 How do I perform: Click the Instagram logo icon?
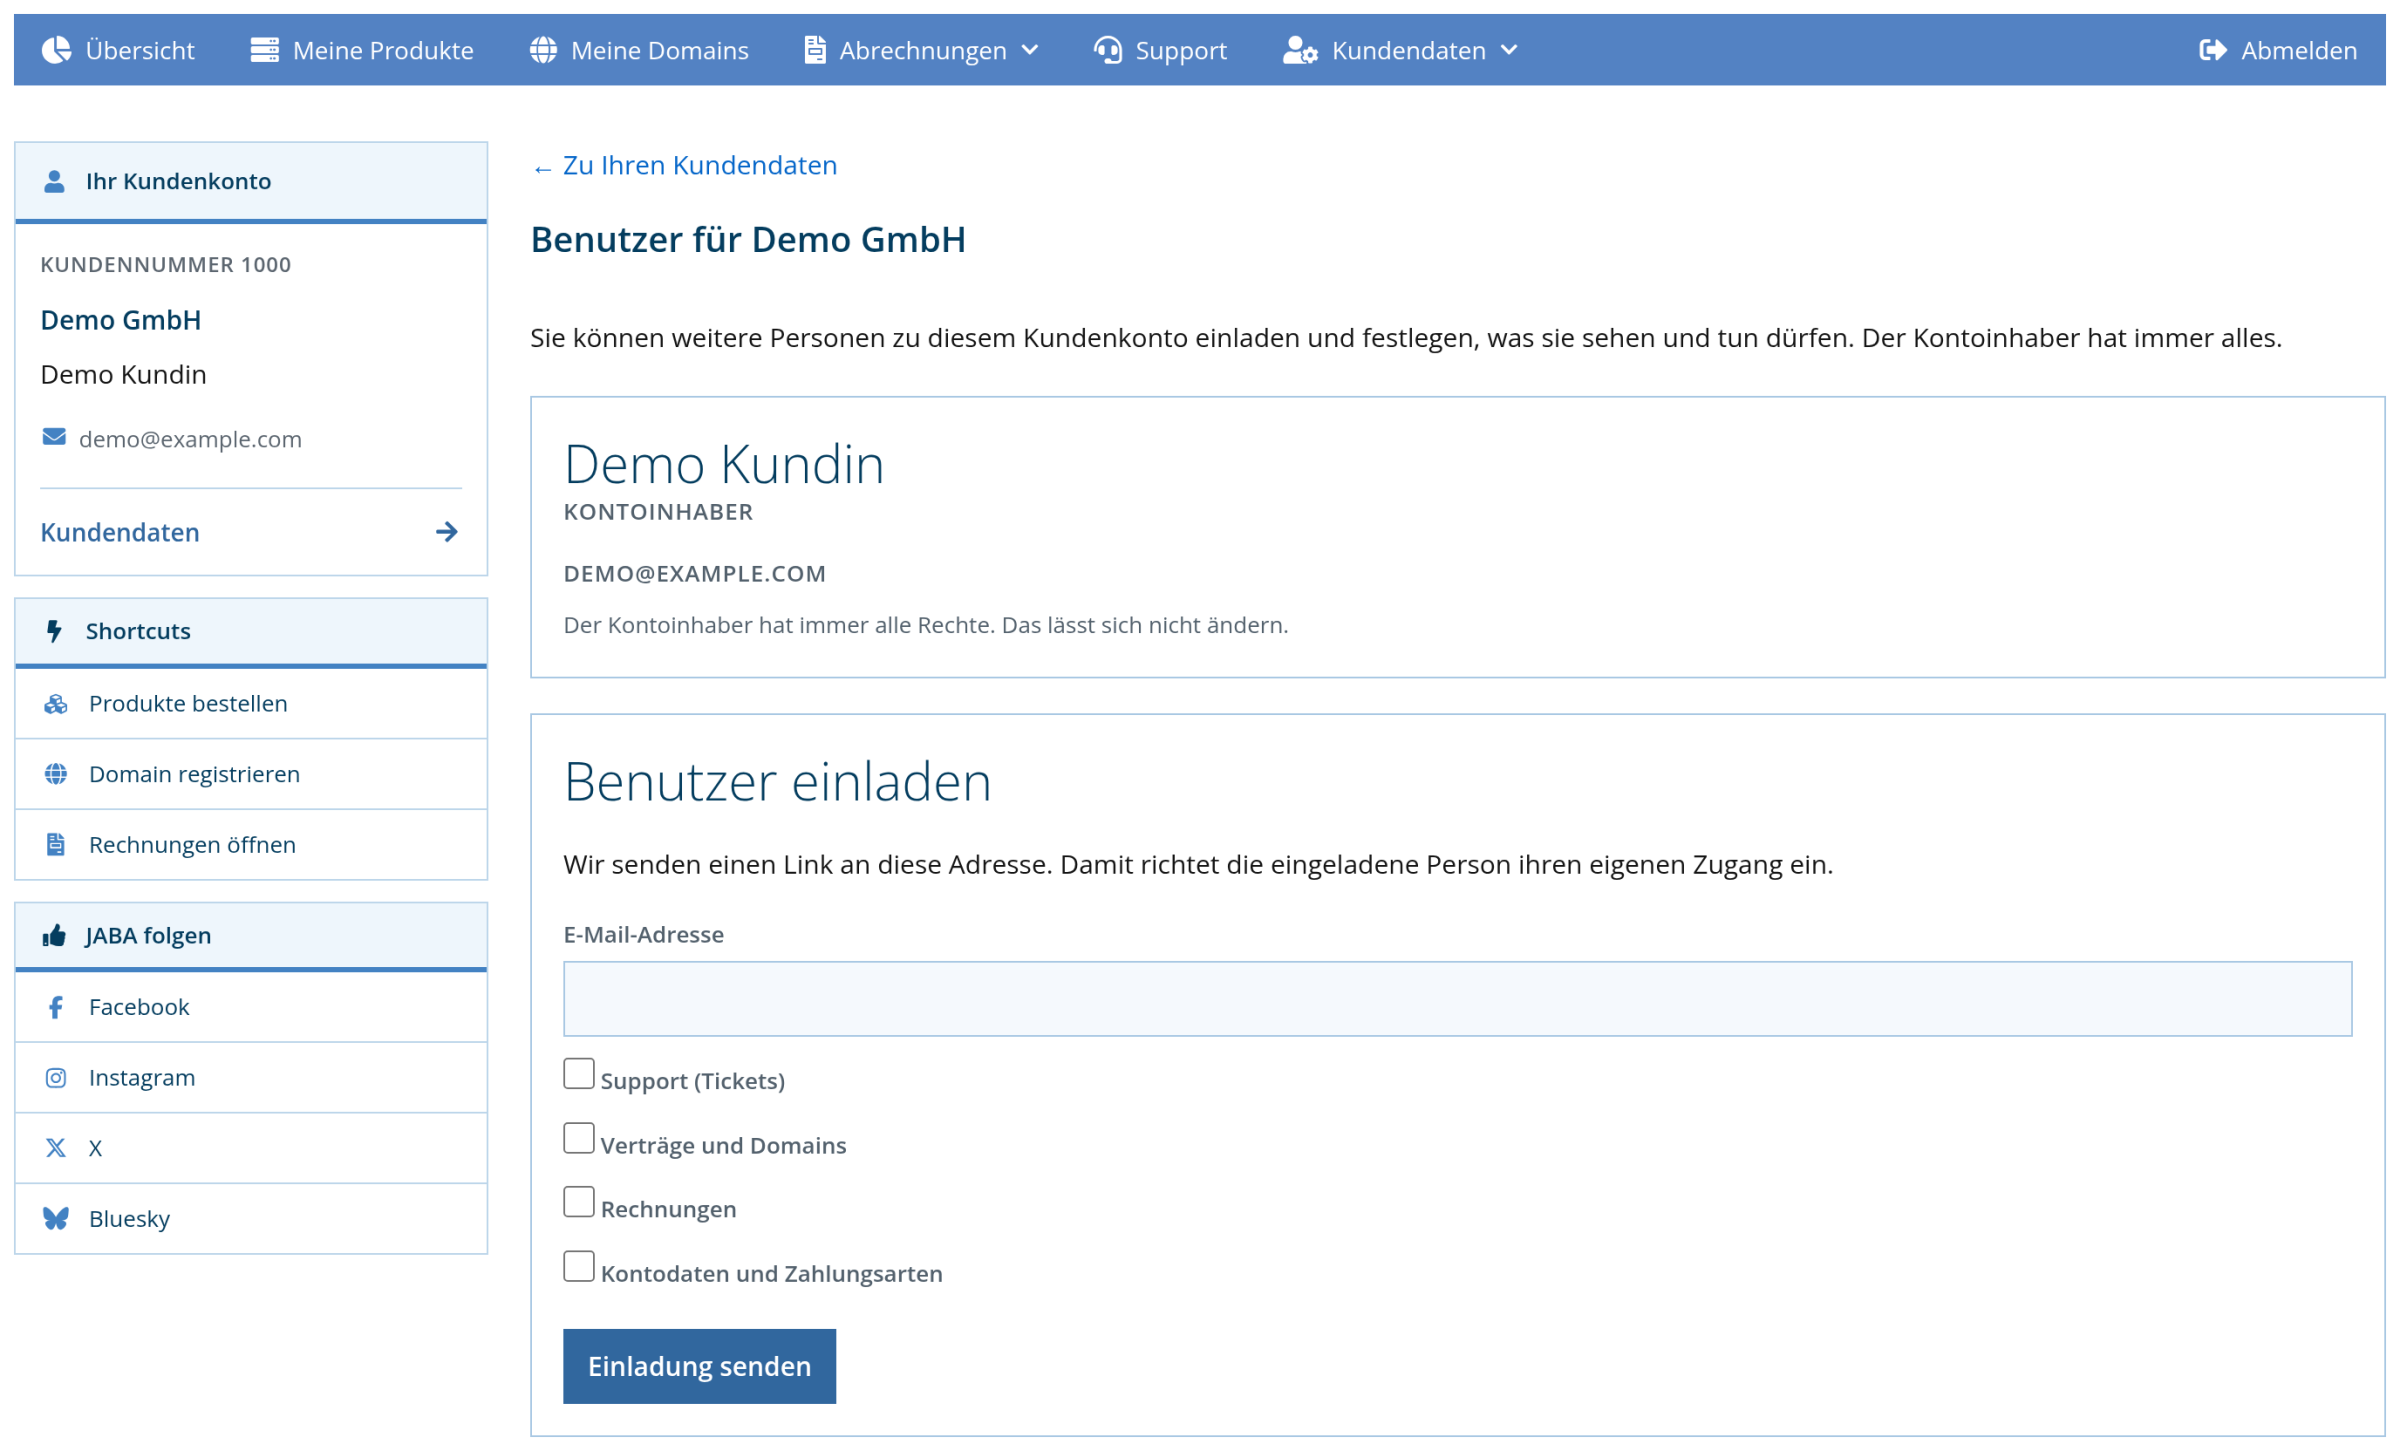point(56,1078)
